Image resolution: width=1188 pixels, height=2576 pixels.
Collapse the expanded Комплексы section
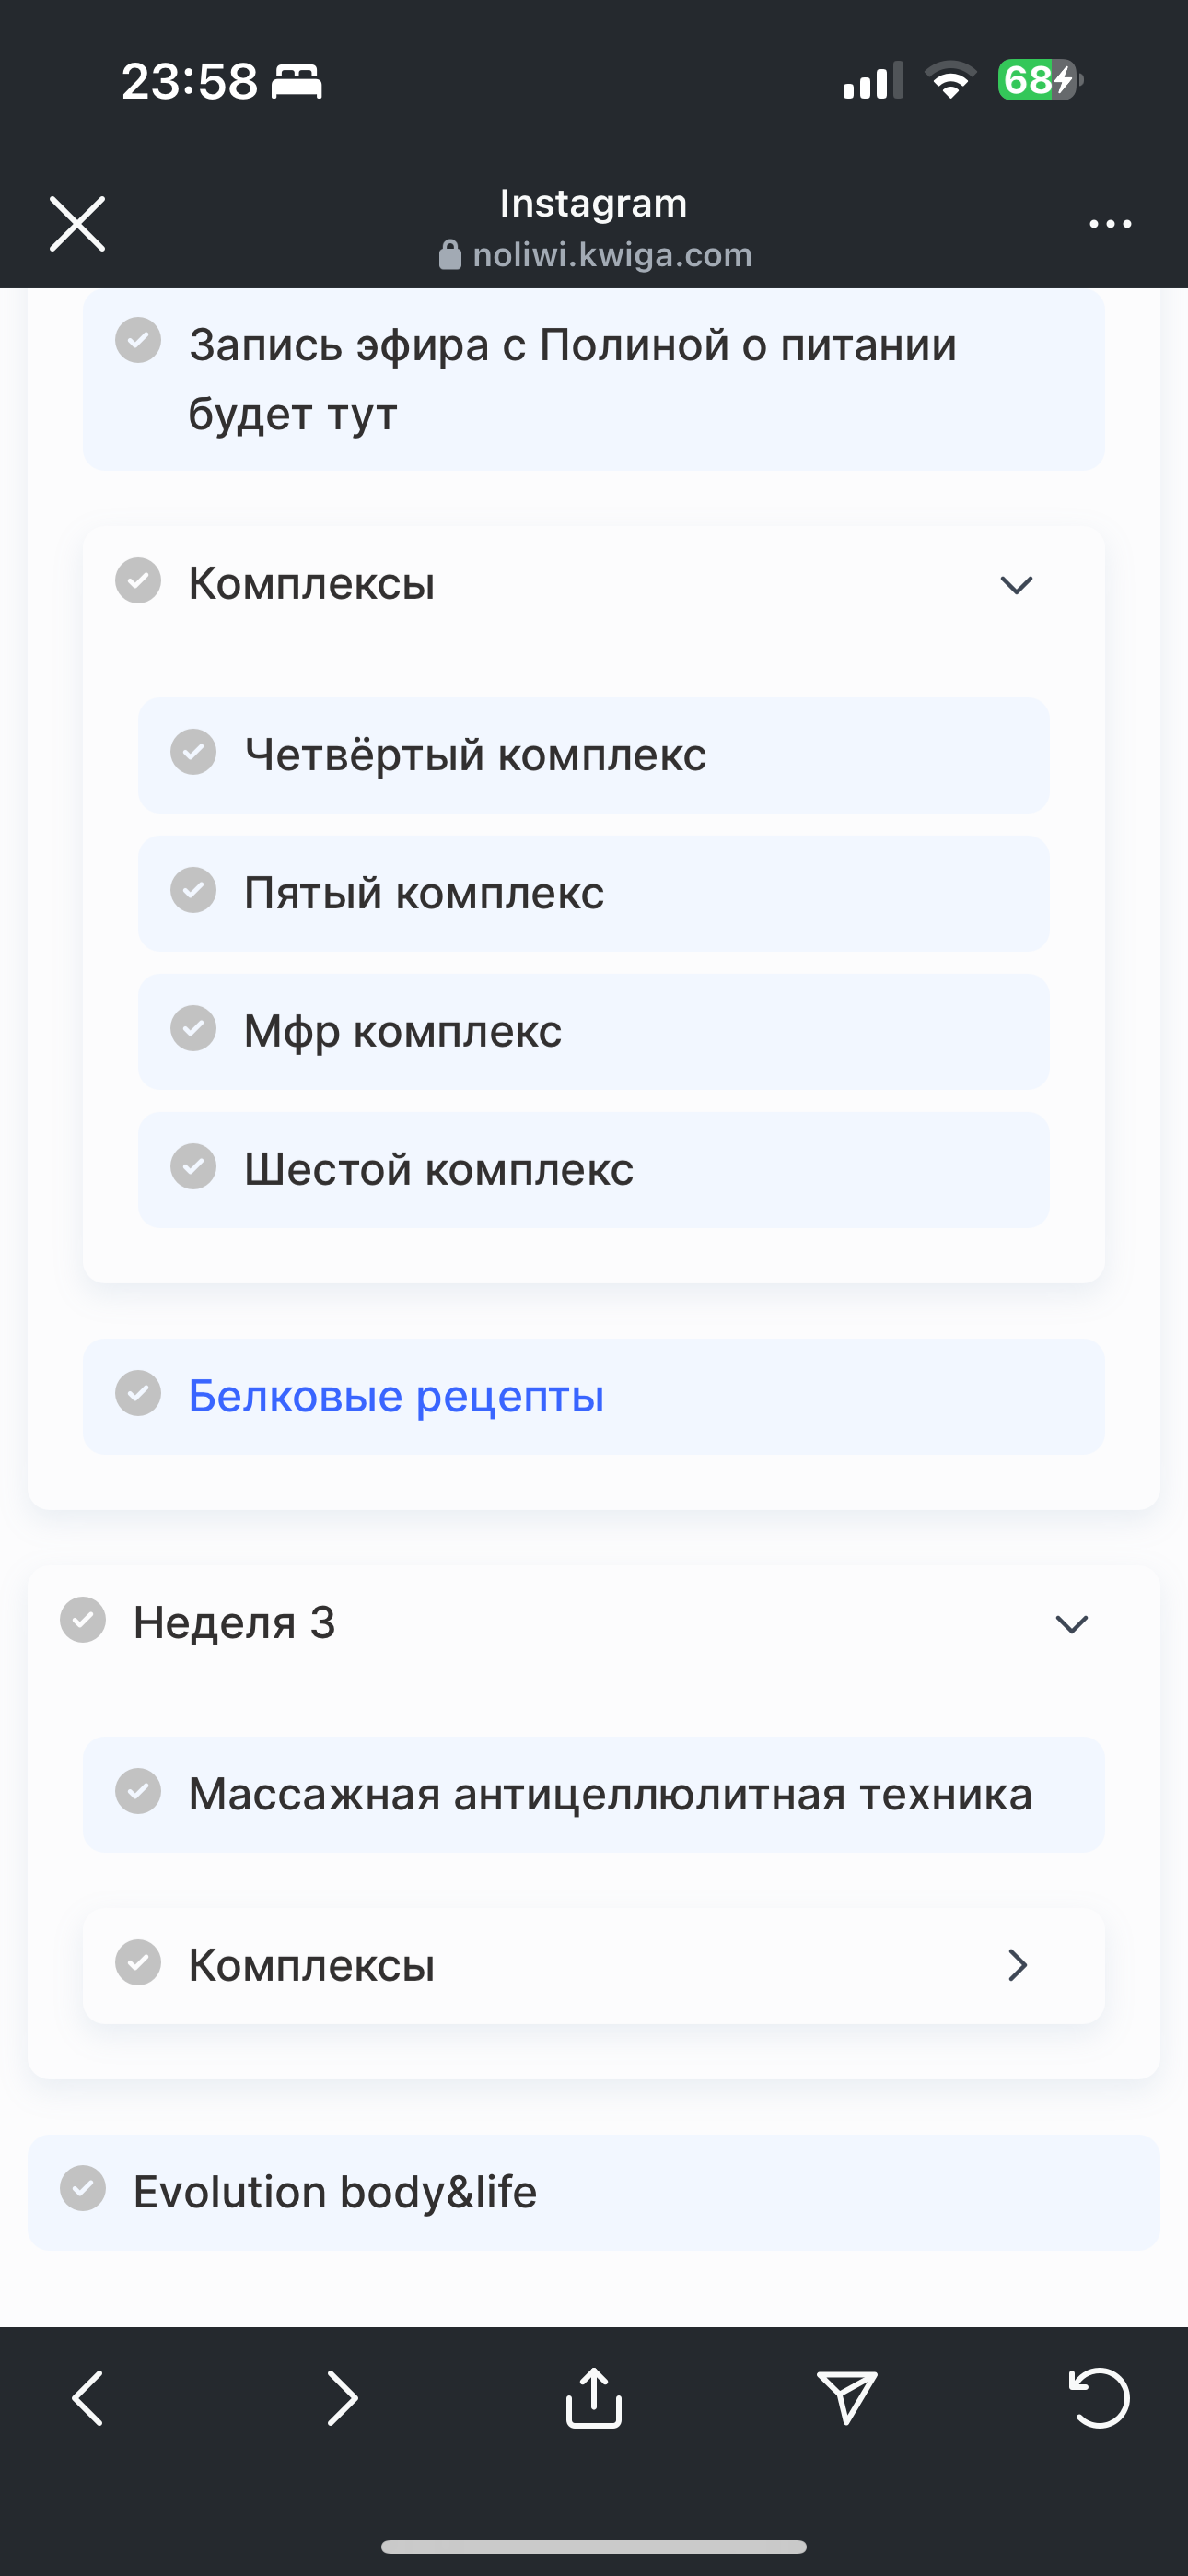click(x=1016, y=585)
